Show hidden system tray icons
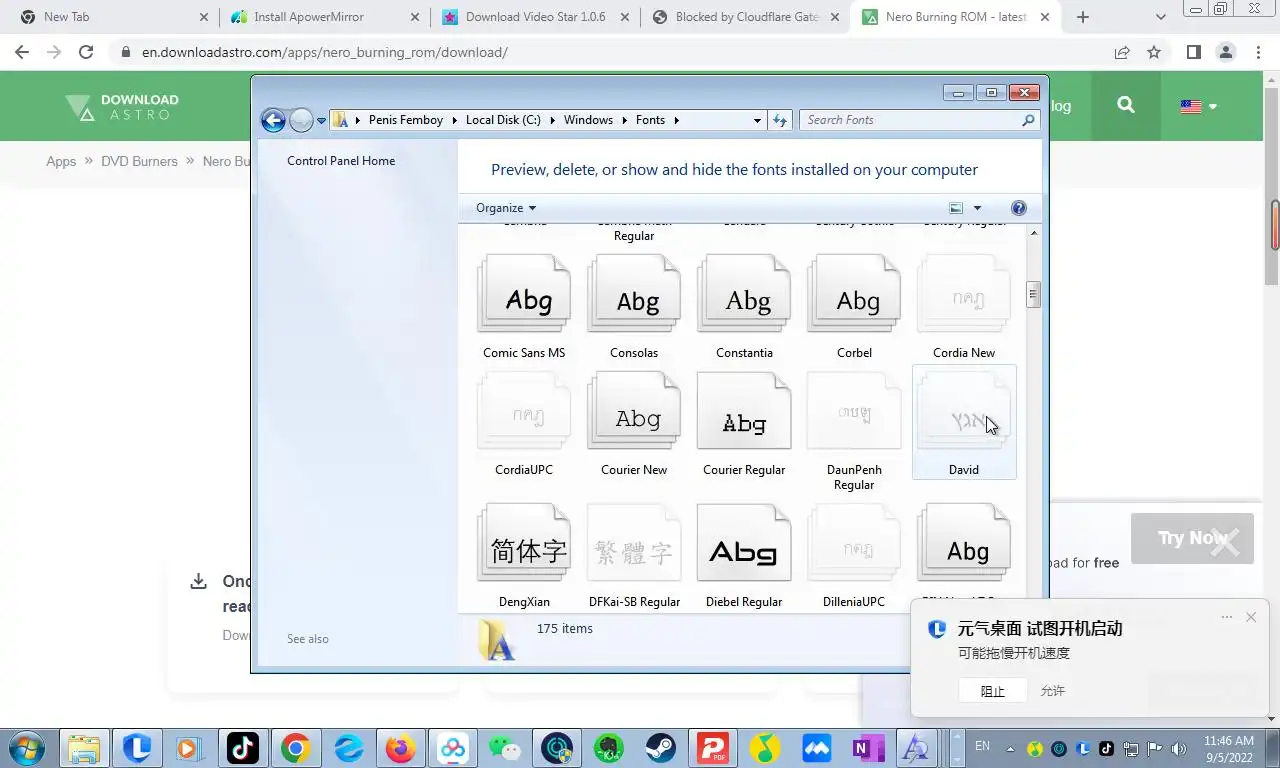The width and height of the screenshot is (1280, 768). pos(1010,748)
